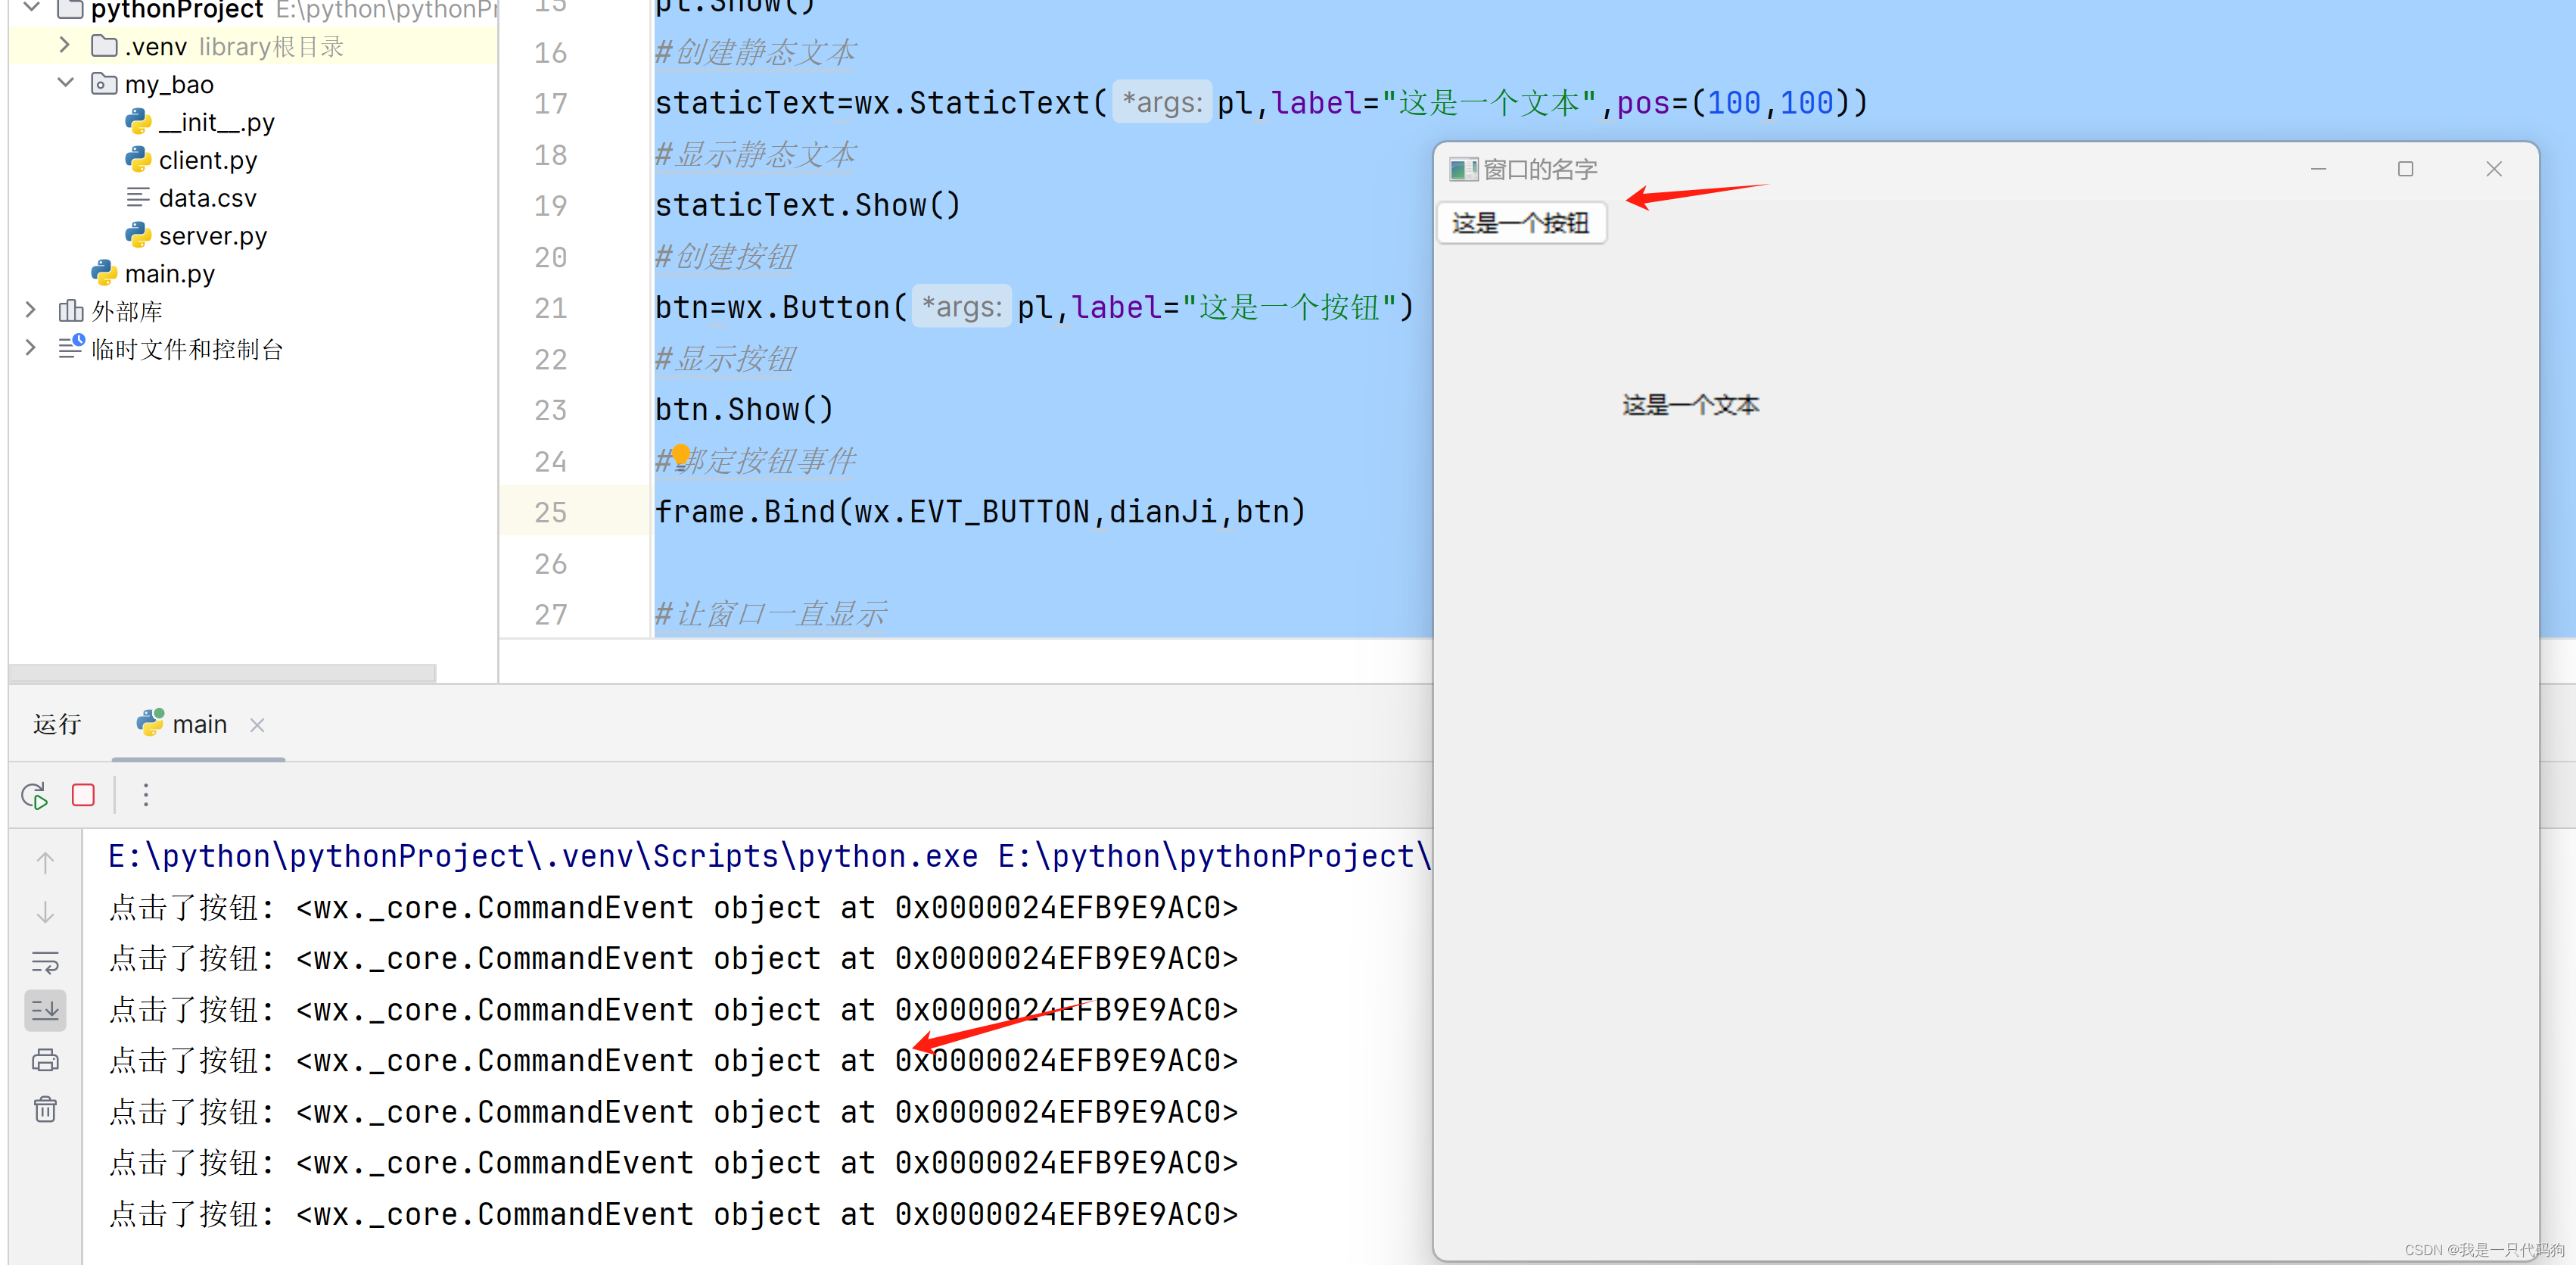2576x1265 pixels.
Task: Print the console output
Action: (x=44, y=1059)
